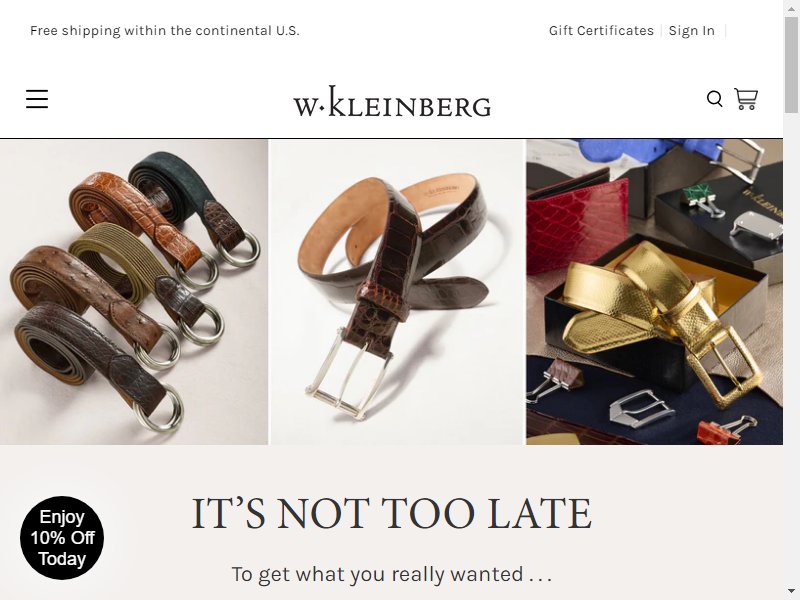The image size is (800, 600).
Task: Click the scrollbar down arrow
Action: click(791, 592)
